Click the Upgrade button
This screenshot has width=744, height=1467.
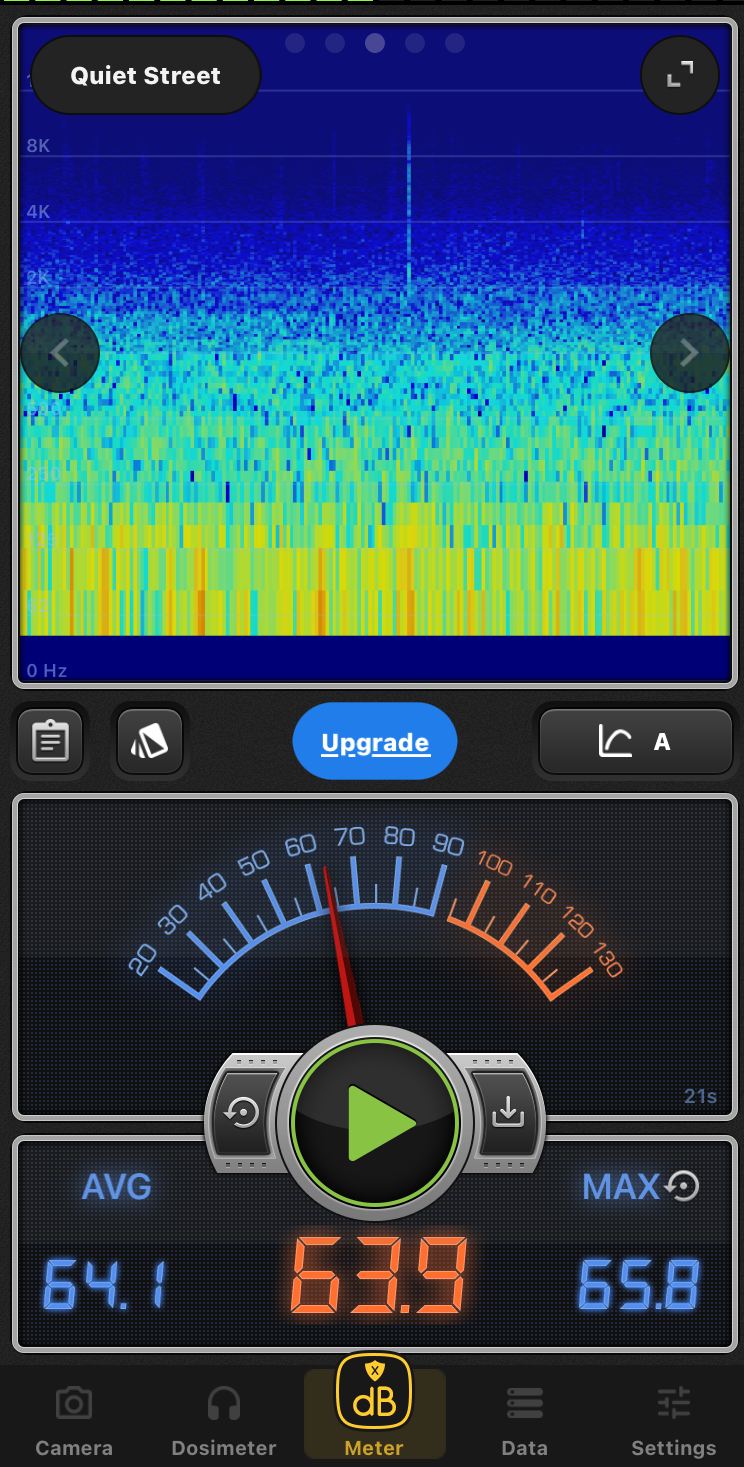tap(375, 742)
